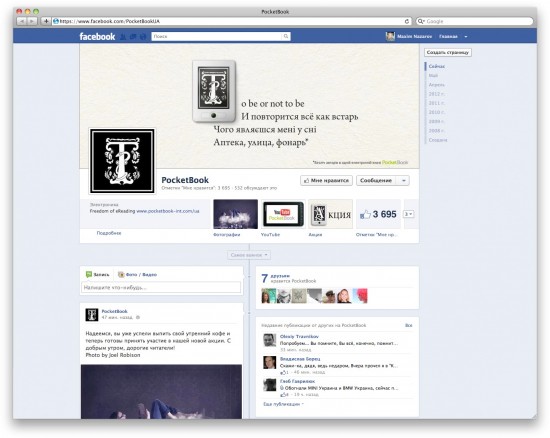Screen dimensions: 550x438
Task: Click the first friend photo in friends box
Action: coord(269,296)
